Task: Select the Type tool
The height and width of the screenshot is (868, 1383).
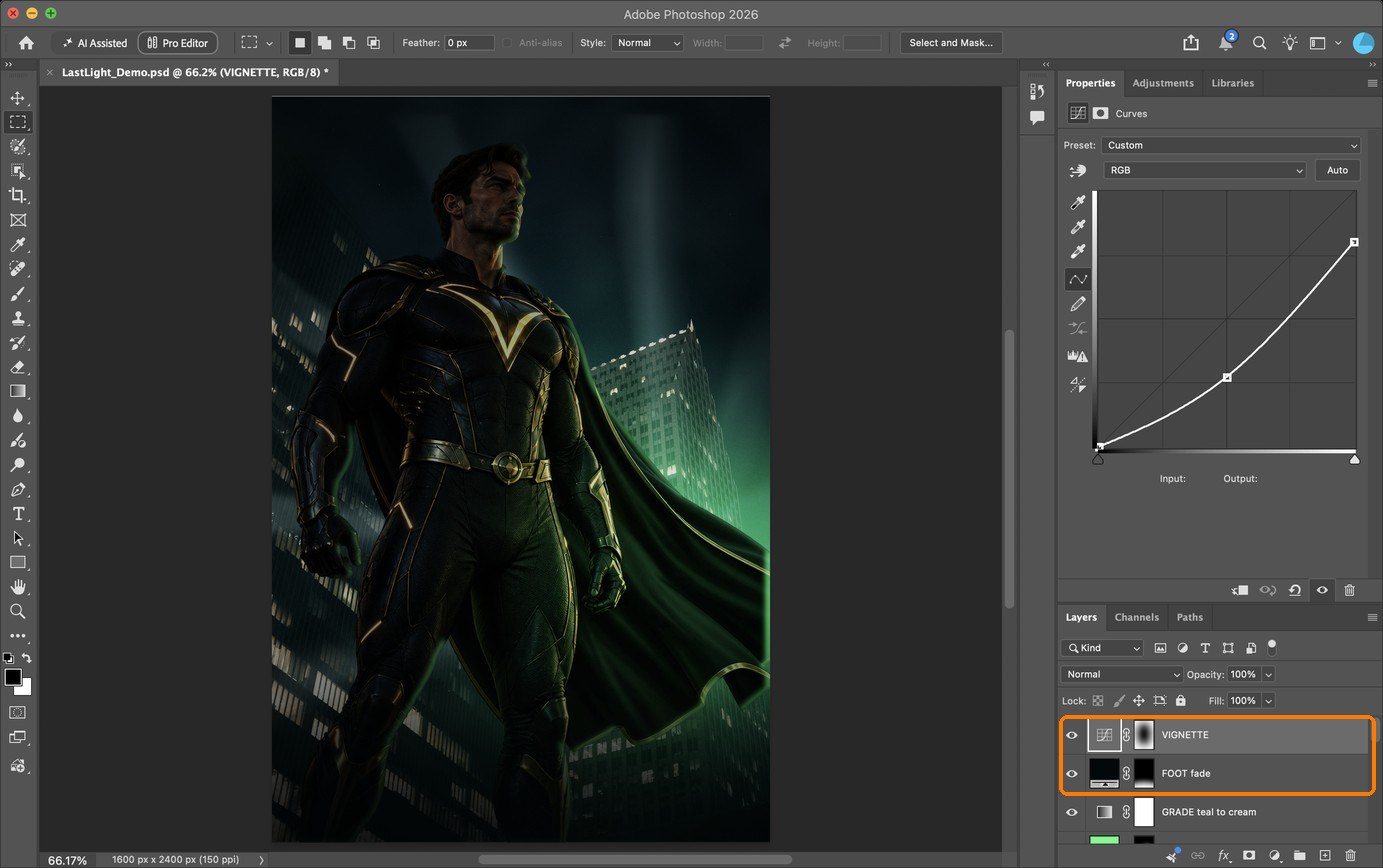Action: [17, 514]
